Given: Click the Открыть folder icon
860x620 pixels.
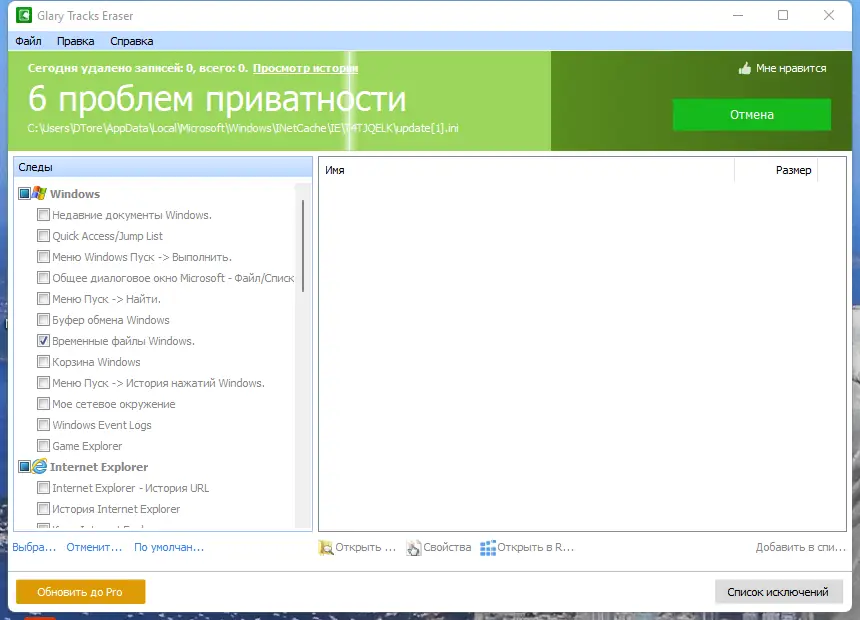Looking at the screenshot, I should pos(326,548).
